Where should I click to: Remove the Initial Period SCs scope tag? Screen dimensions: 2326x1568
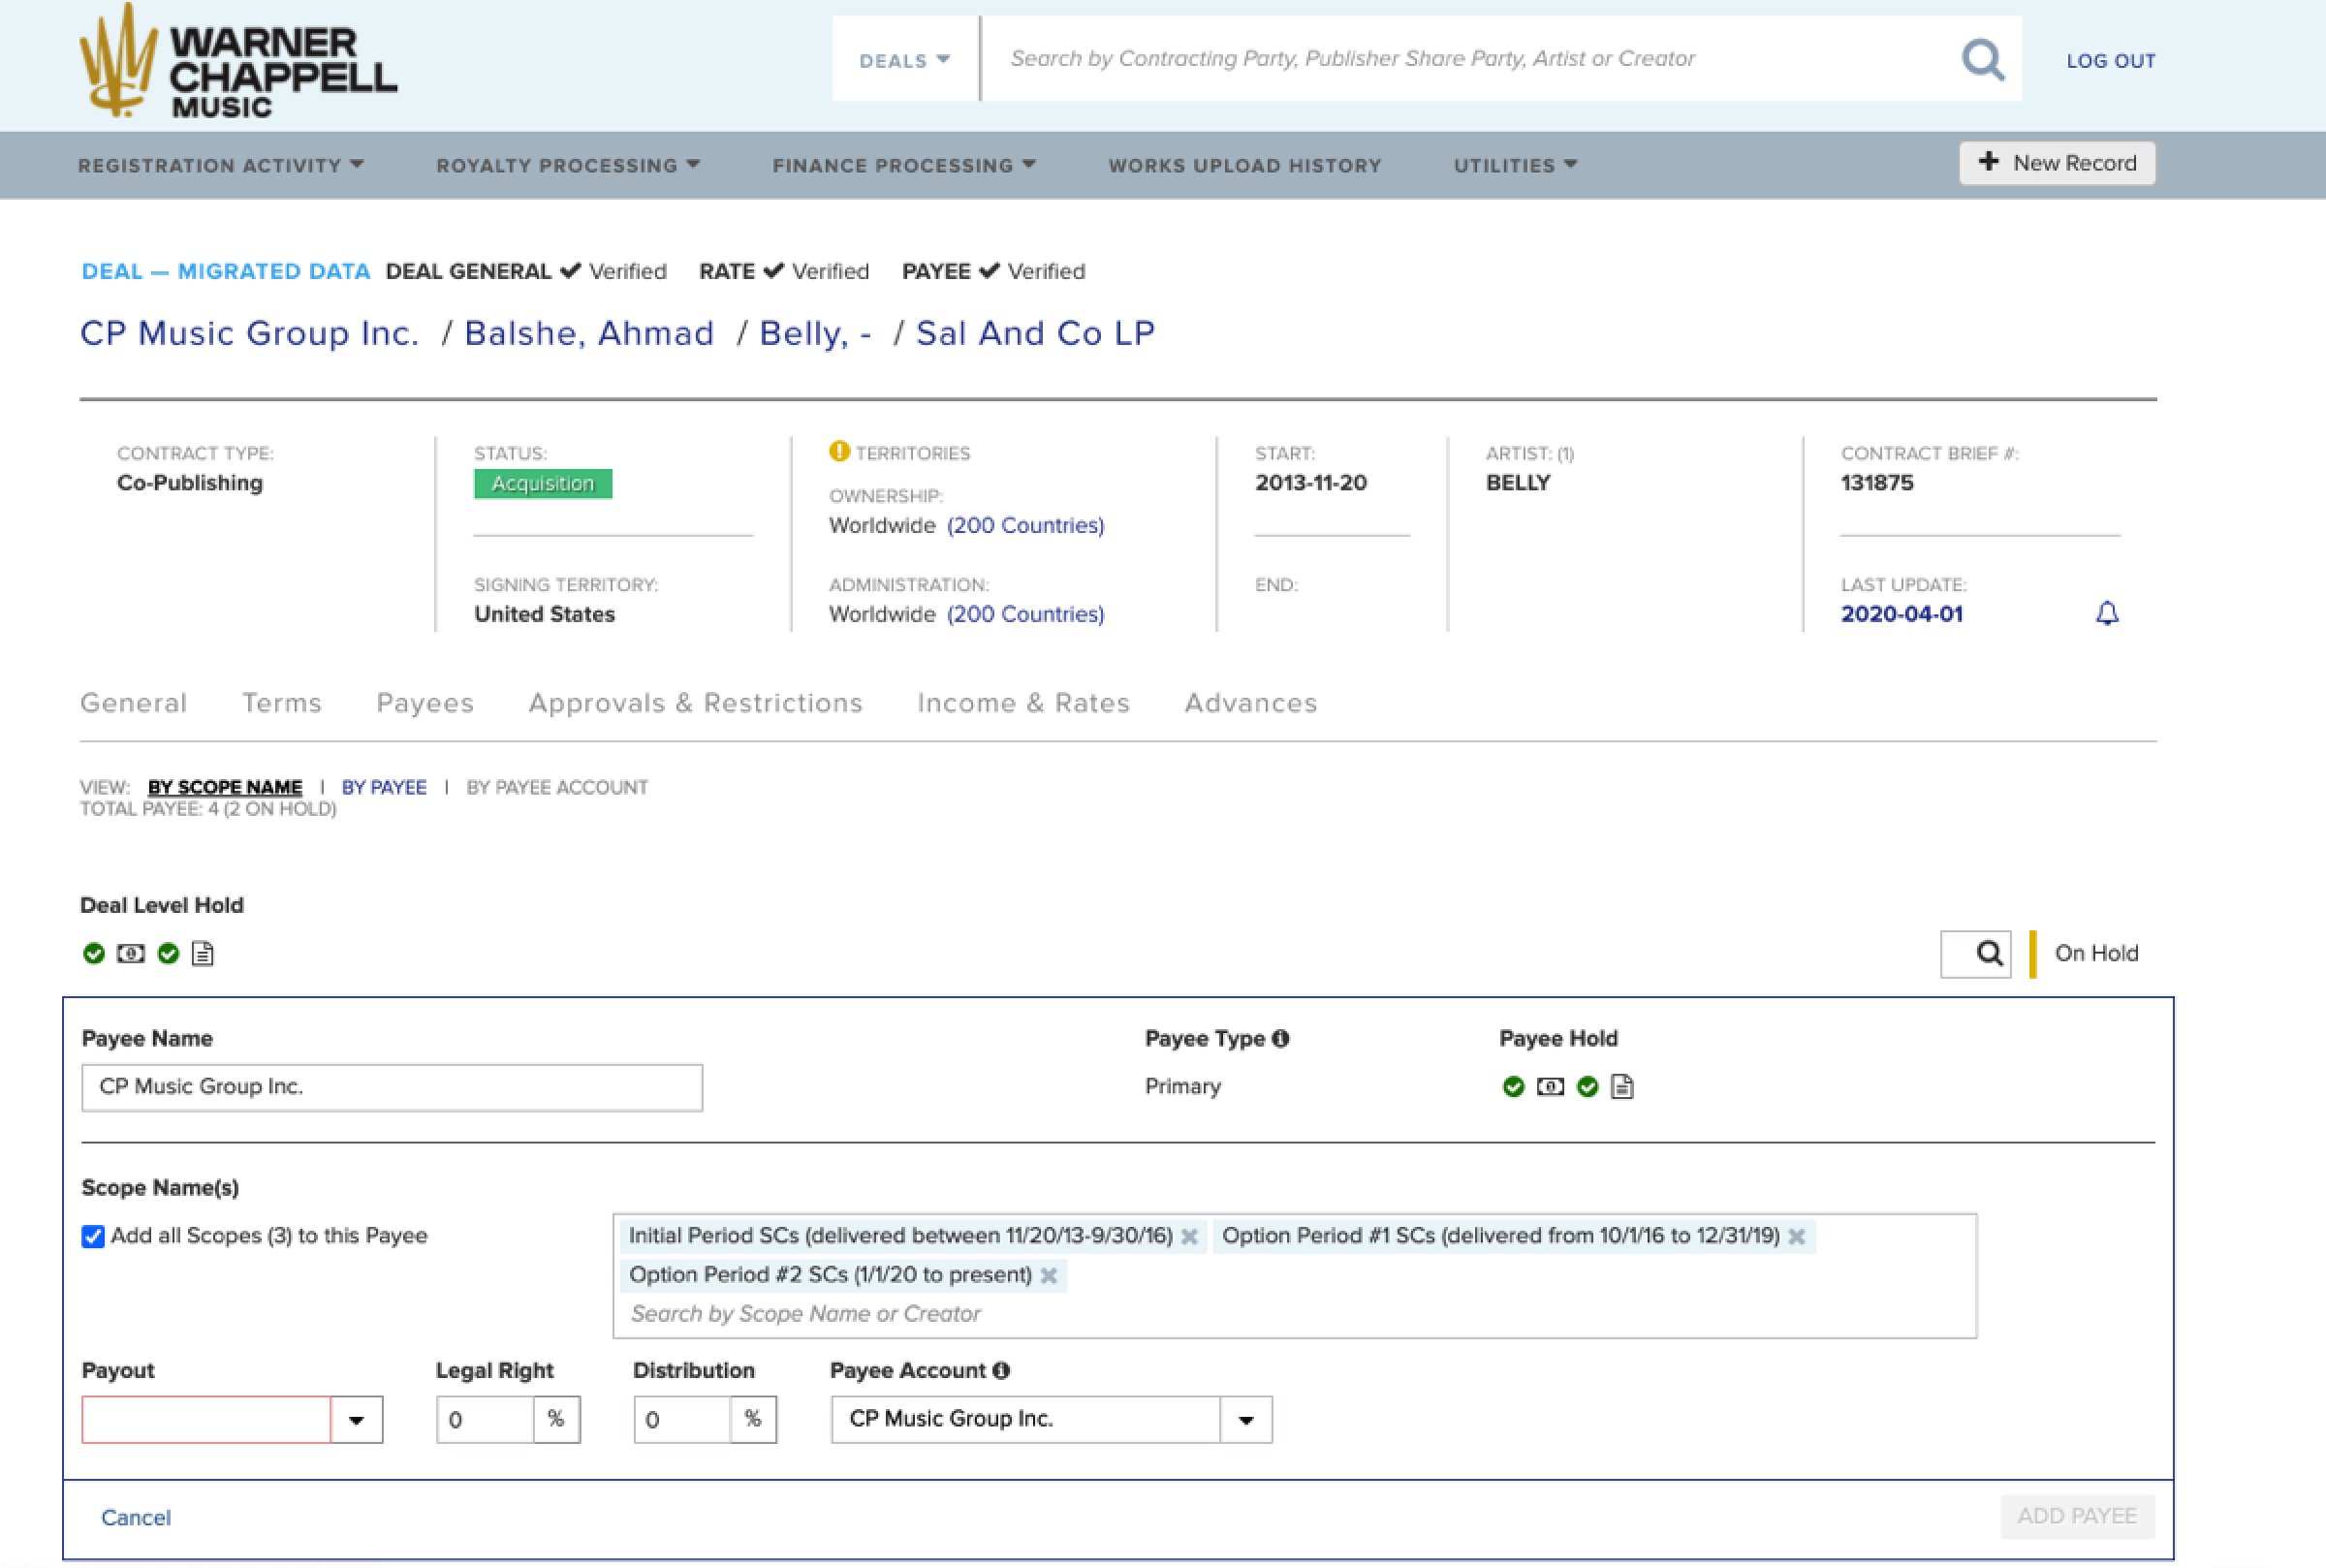click(x=1189, y=1236)
